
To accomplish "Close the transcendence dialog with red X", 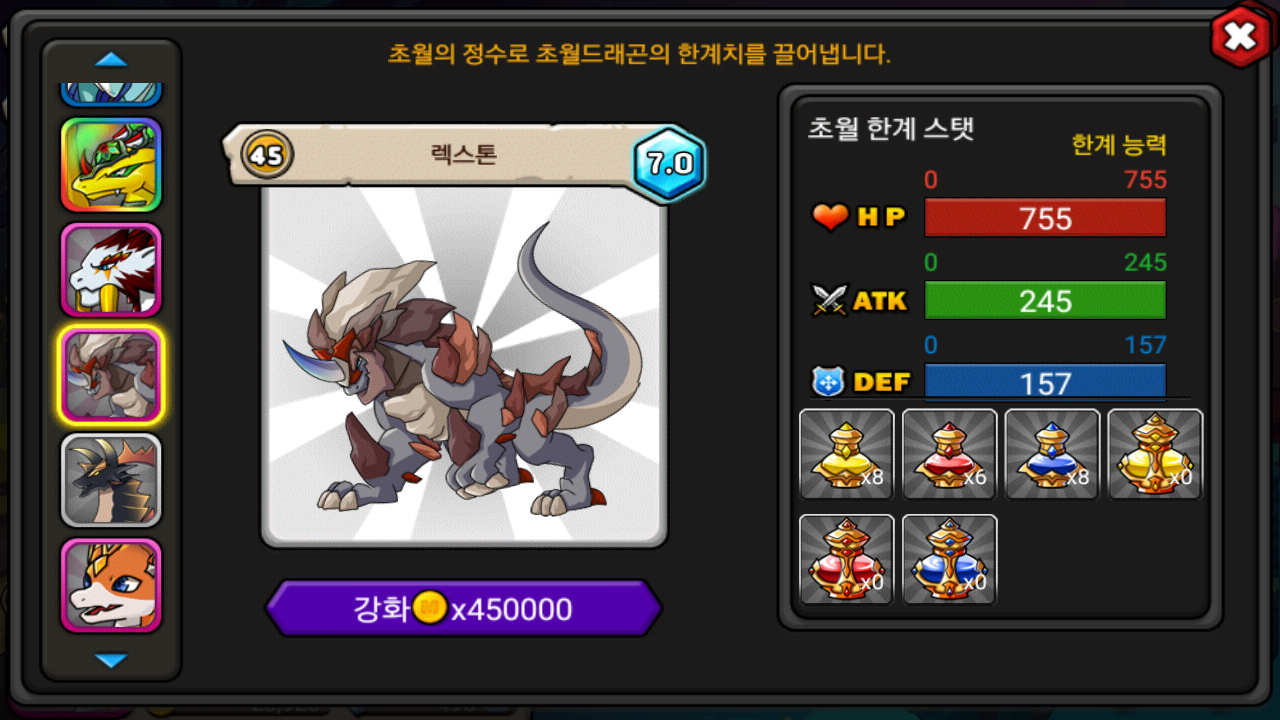I will pos(1240,37).
